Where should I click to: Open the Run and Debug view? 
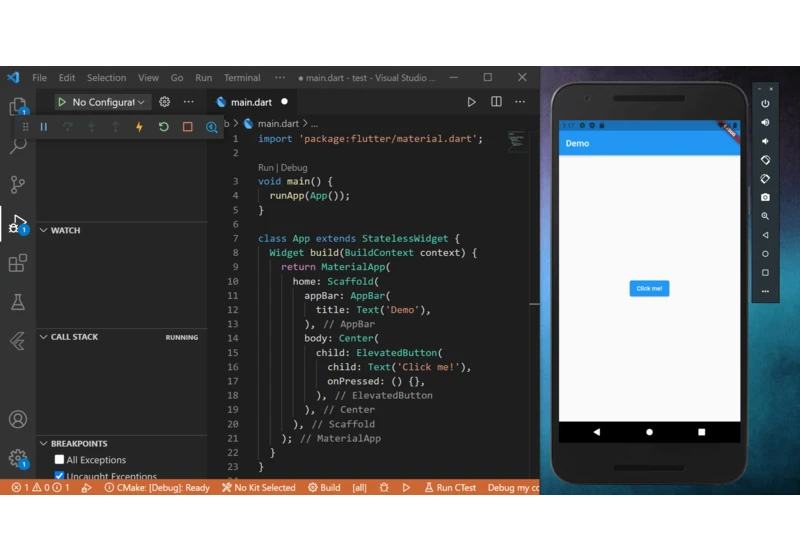coord(18,224)
